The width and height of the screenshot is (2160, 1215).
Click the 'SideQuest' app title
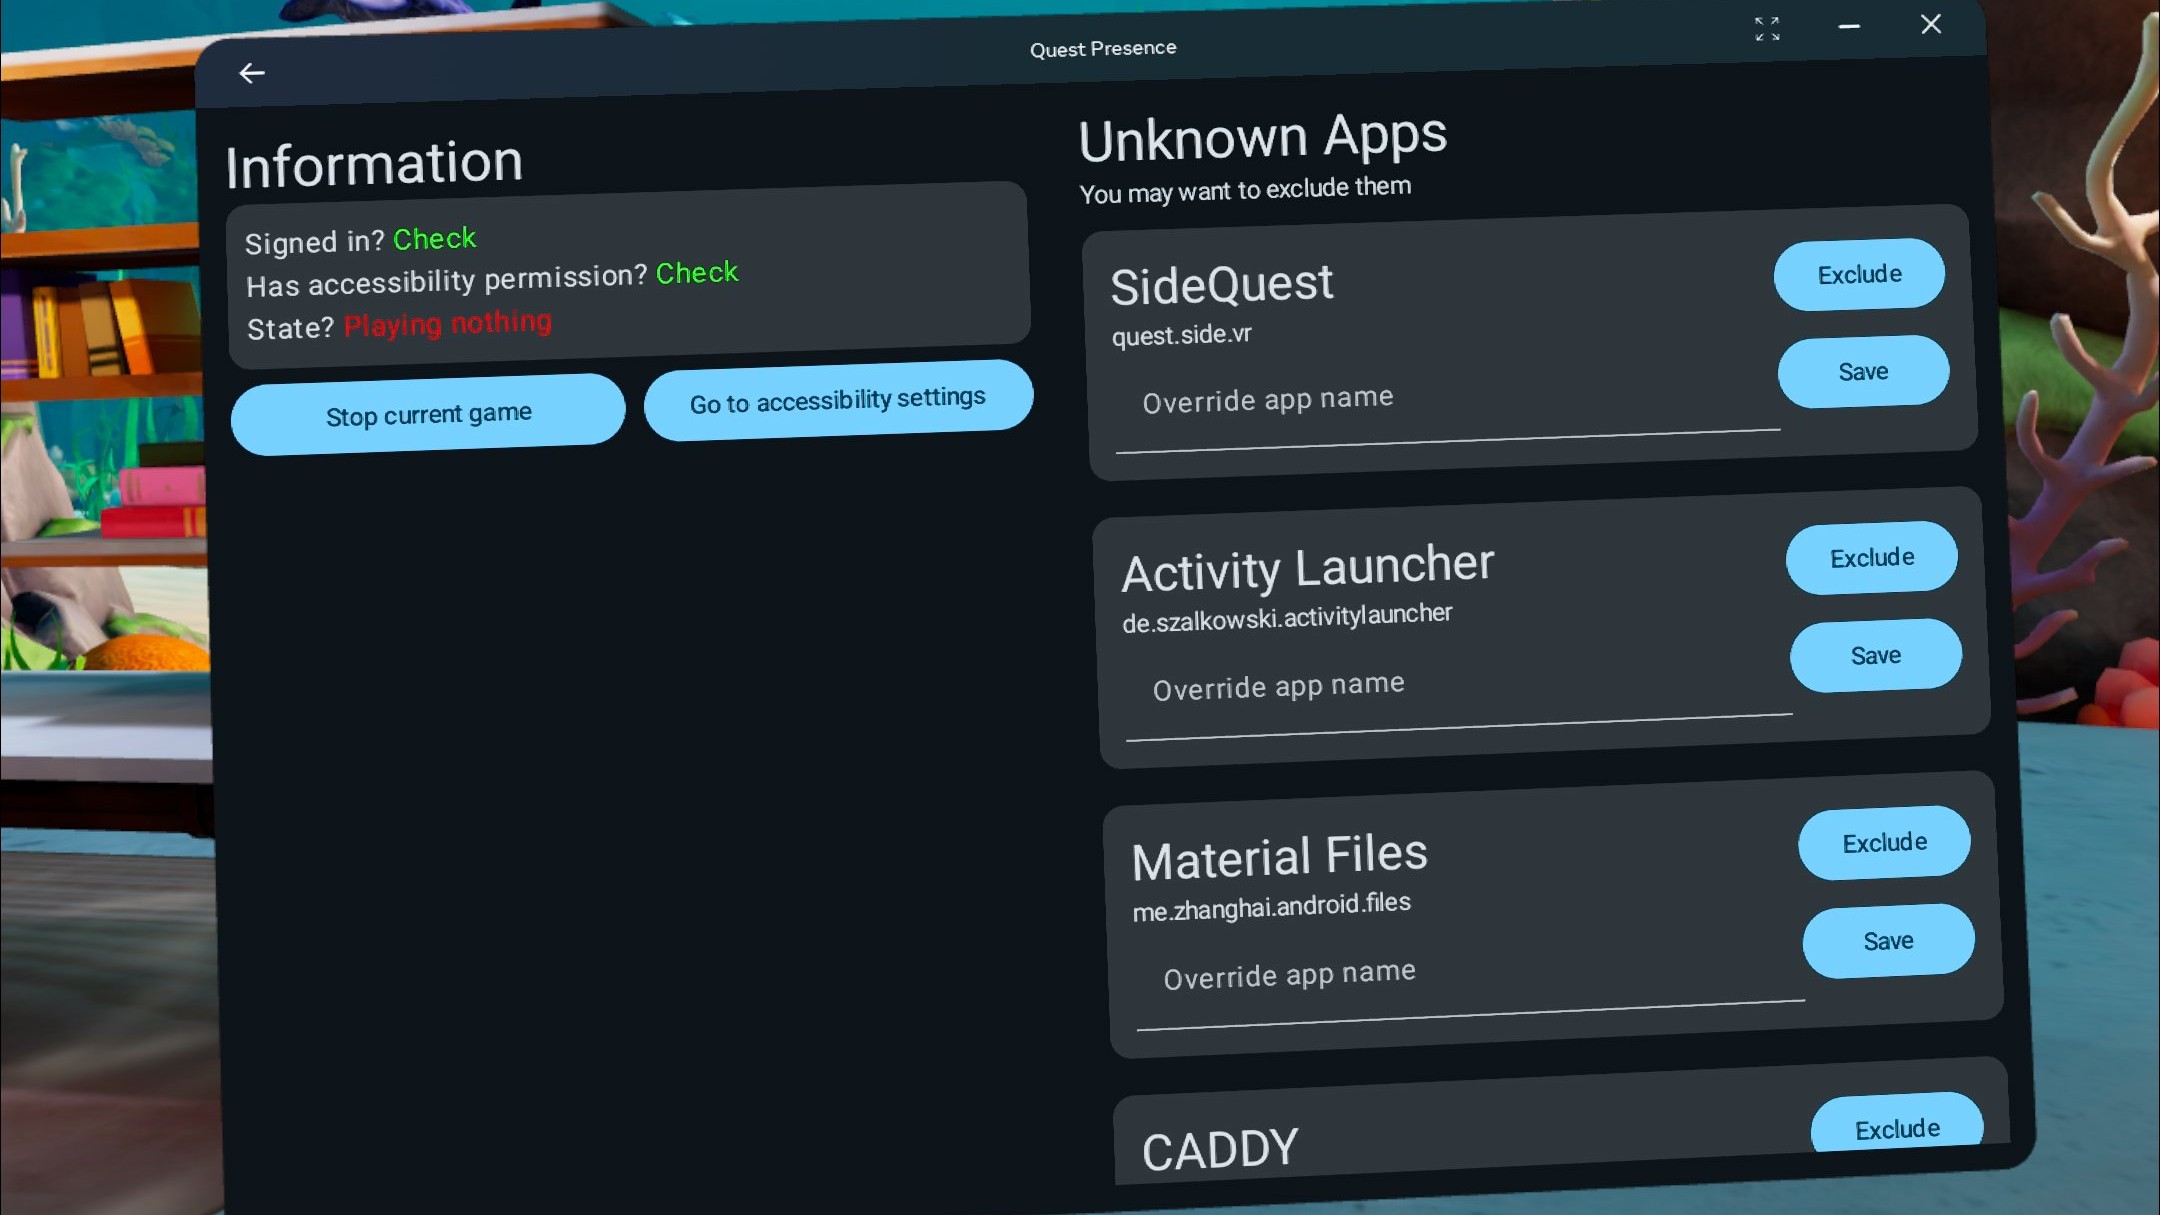tap(1221, 285)
